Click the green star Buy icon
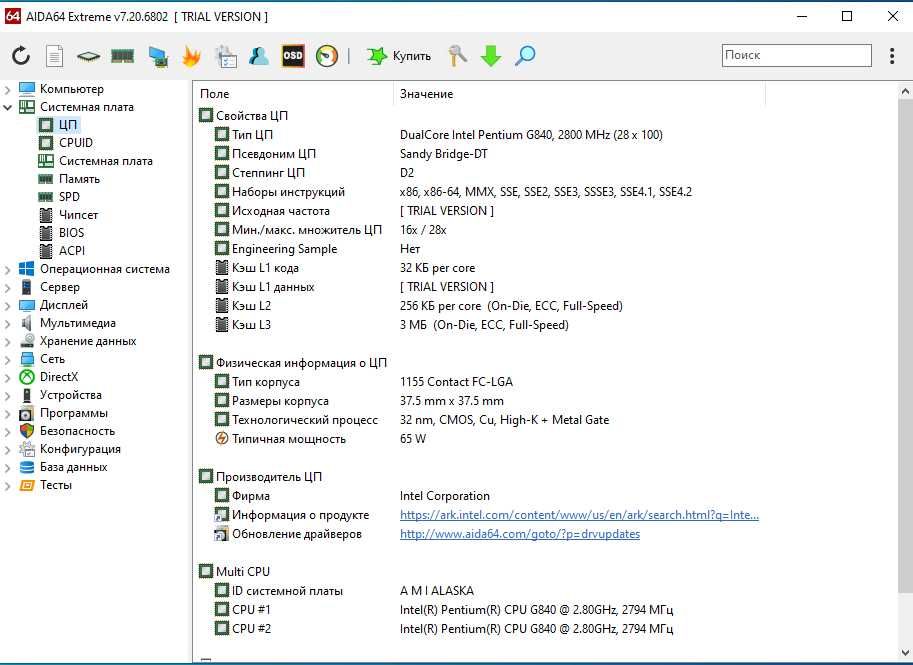 377,56
